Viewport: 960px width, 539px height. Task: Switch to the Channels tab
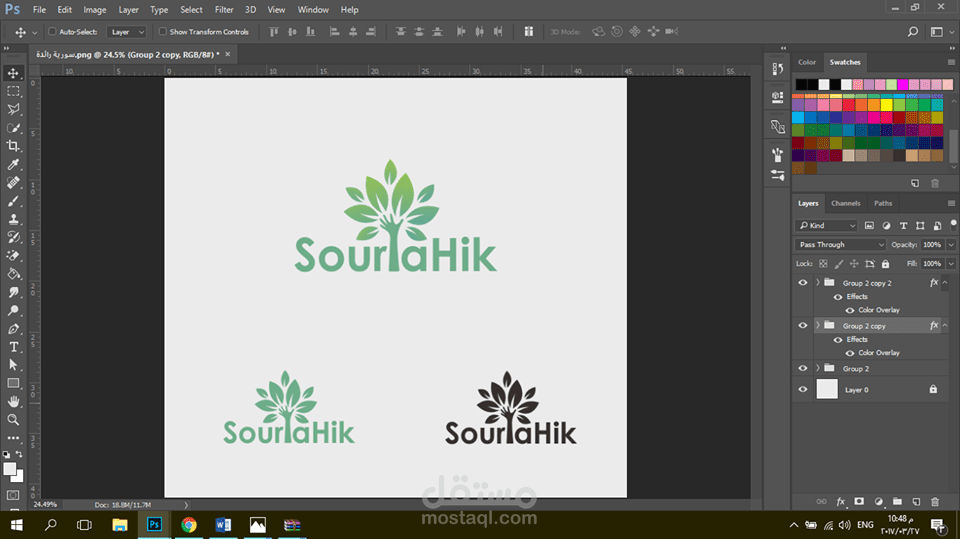(846, 203)
